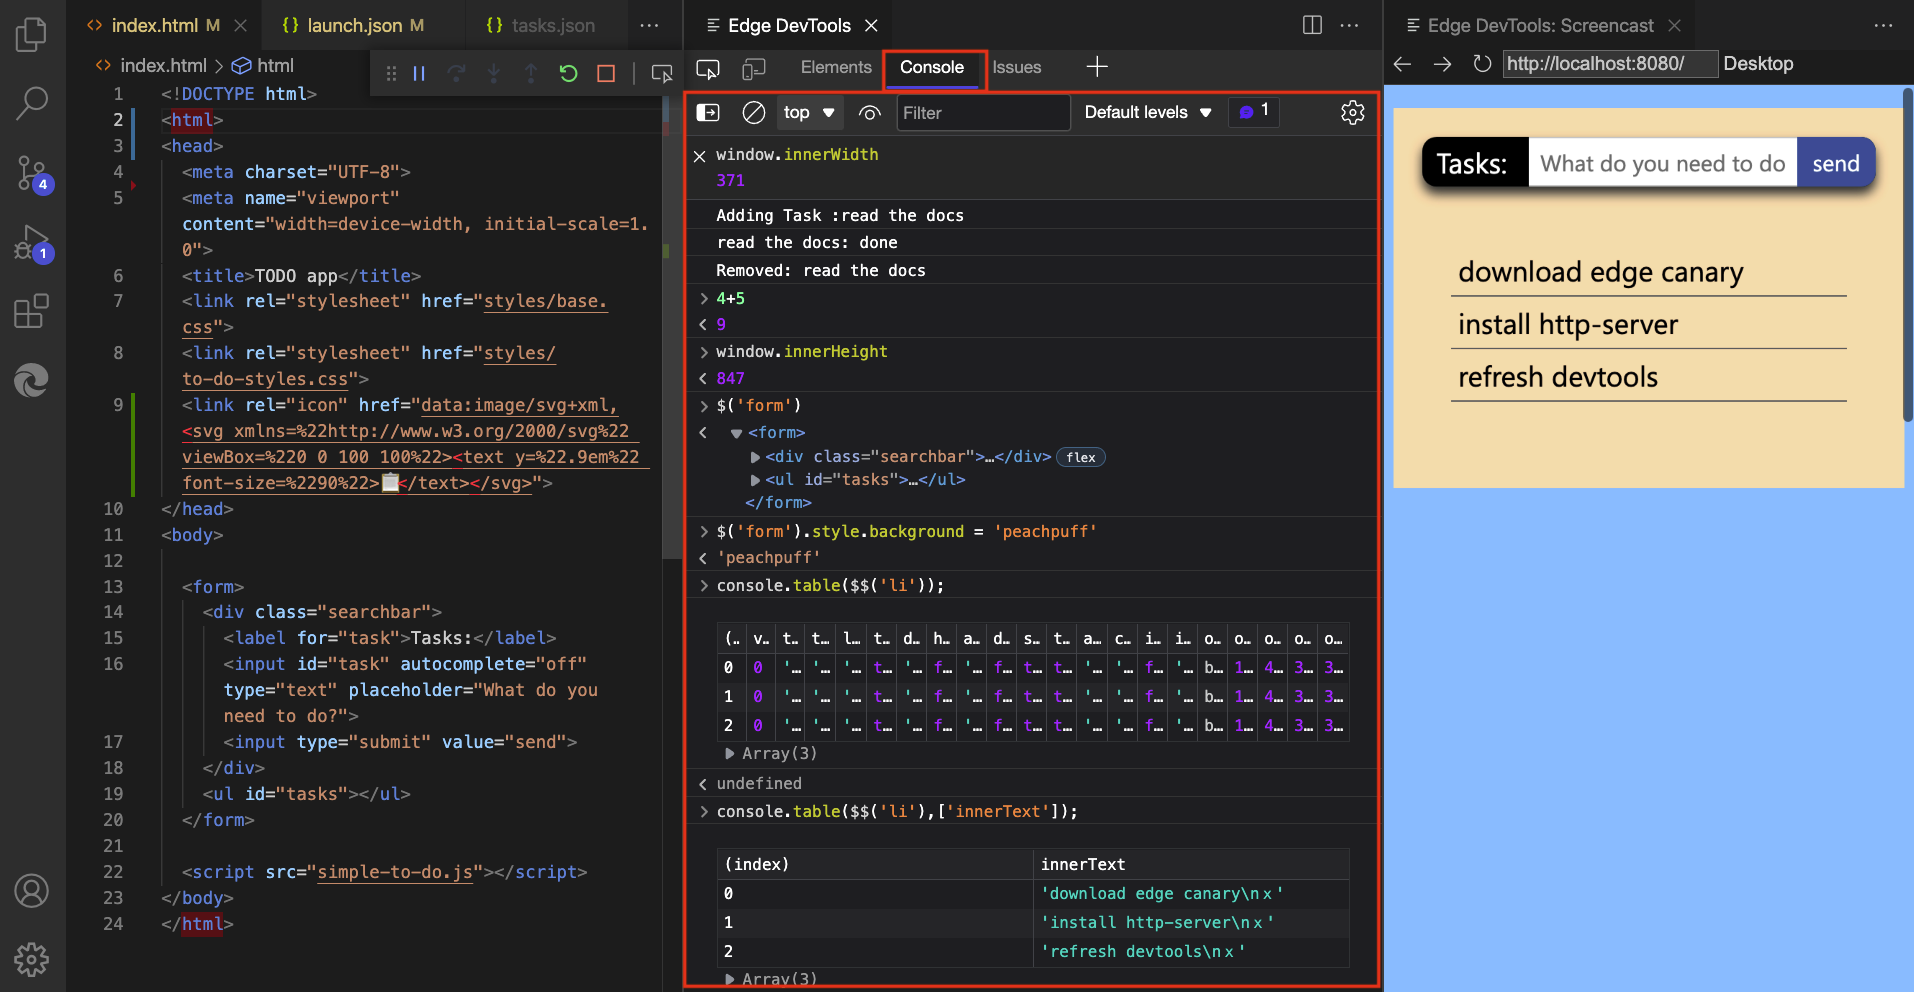Select the Microsoft Edge Tools sidebar icon
Image resolution: width=1914 pixels, height=992 pixels.
point(31,380)
